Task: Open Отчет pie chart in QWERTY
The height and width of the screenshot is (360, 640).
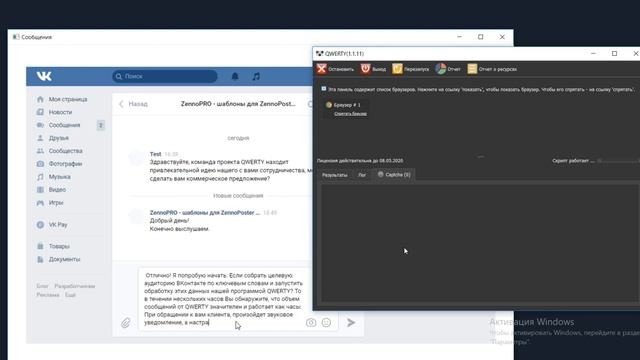Action: click(448, 69)
